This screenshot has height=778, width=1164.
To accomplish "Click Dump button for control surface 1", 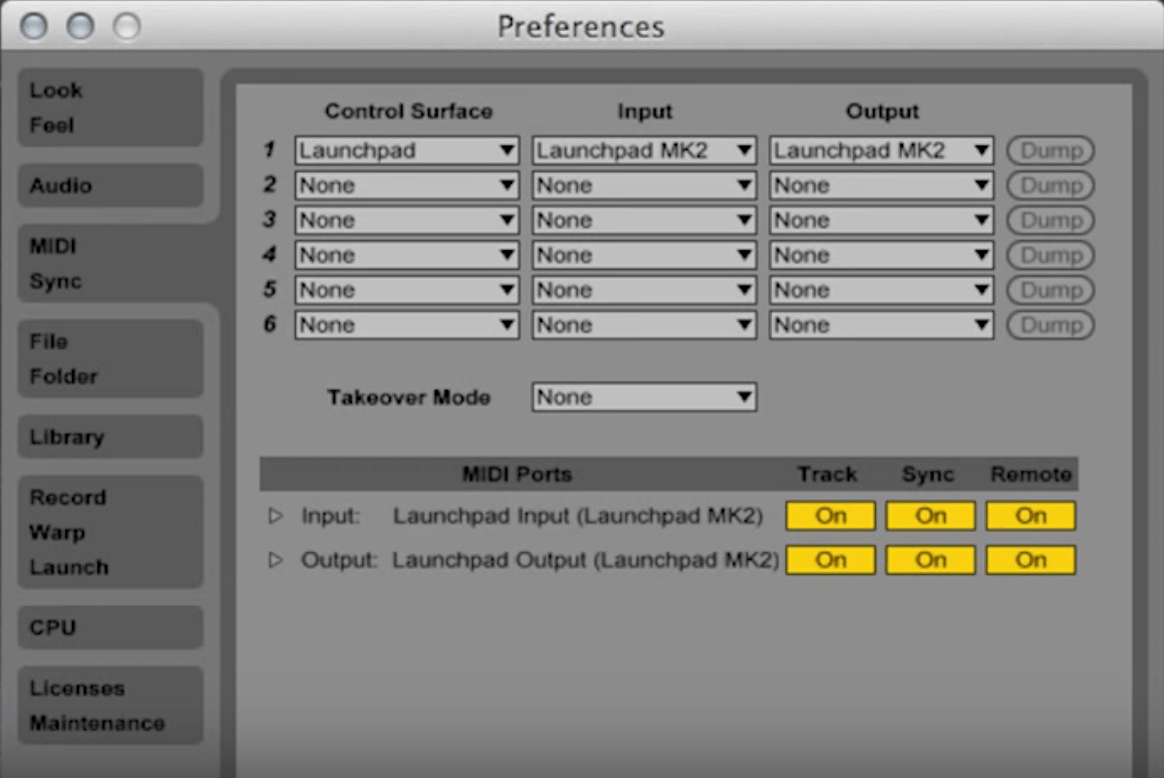I will [x=1050, y=151].
